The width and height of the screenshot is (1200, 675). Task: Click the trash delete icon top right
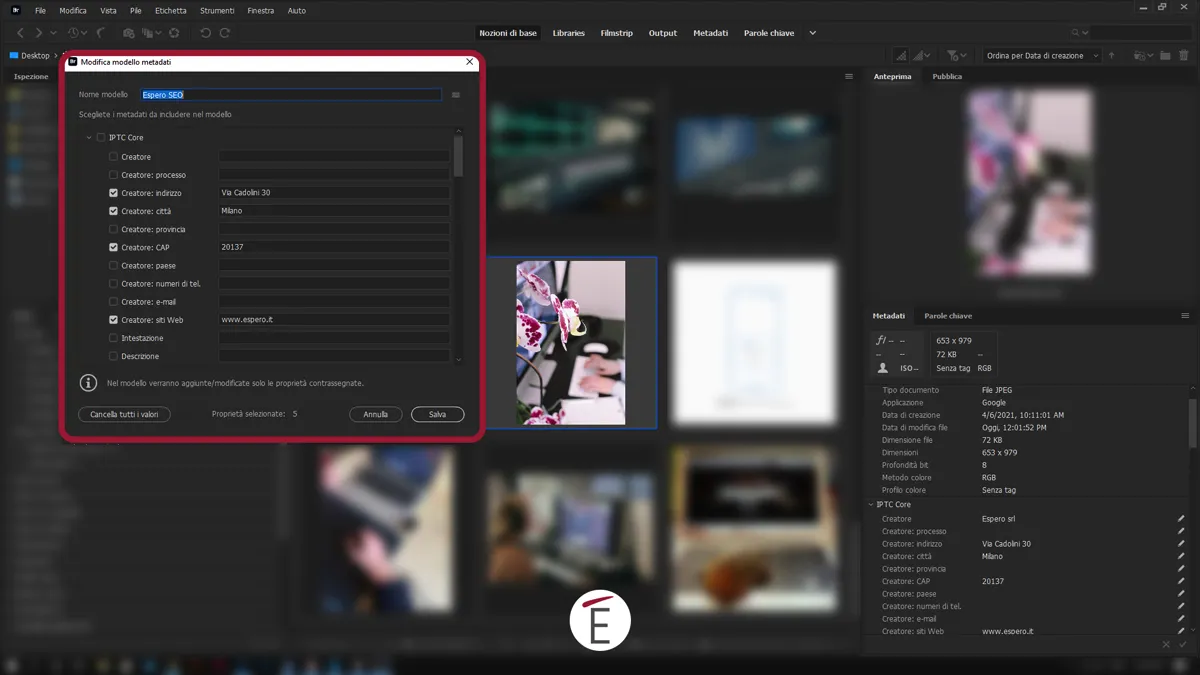coord(1184,55)
